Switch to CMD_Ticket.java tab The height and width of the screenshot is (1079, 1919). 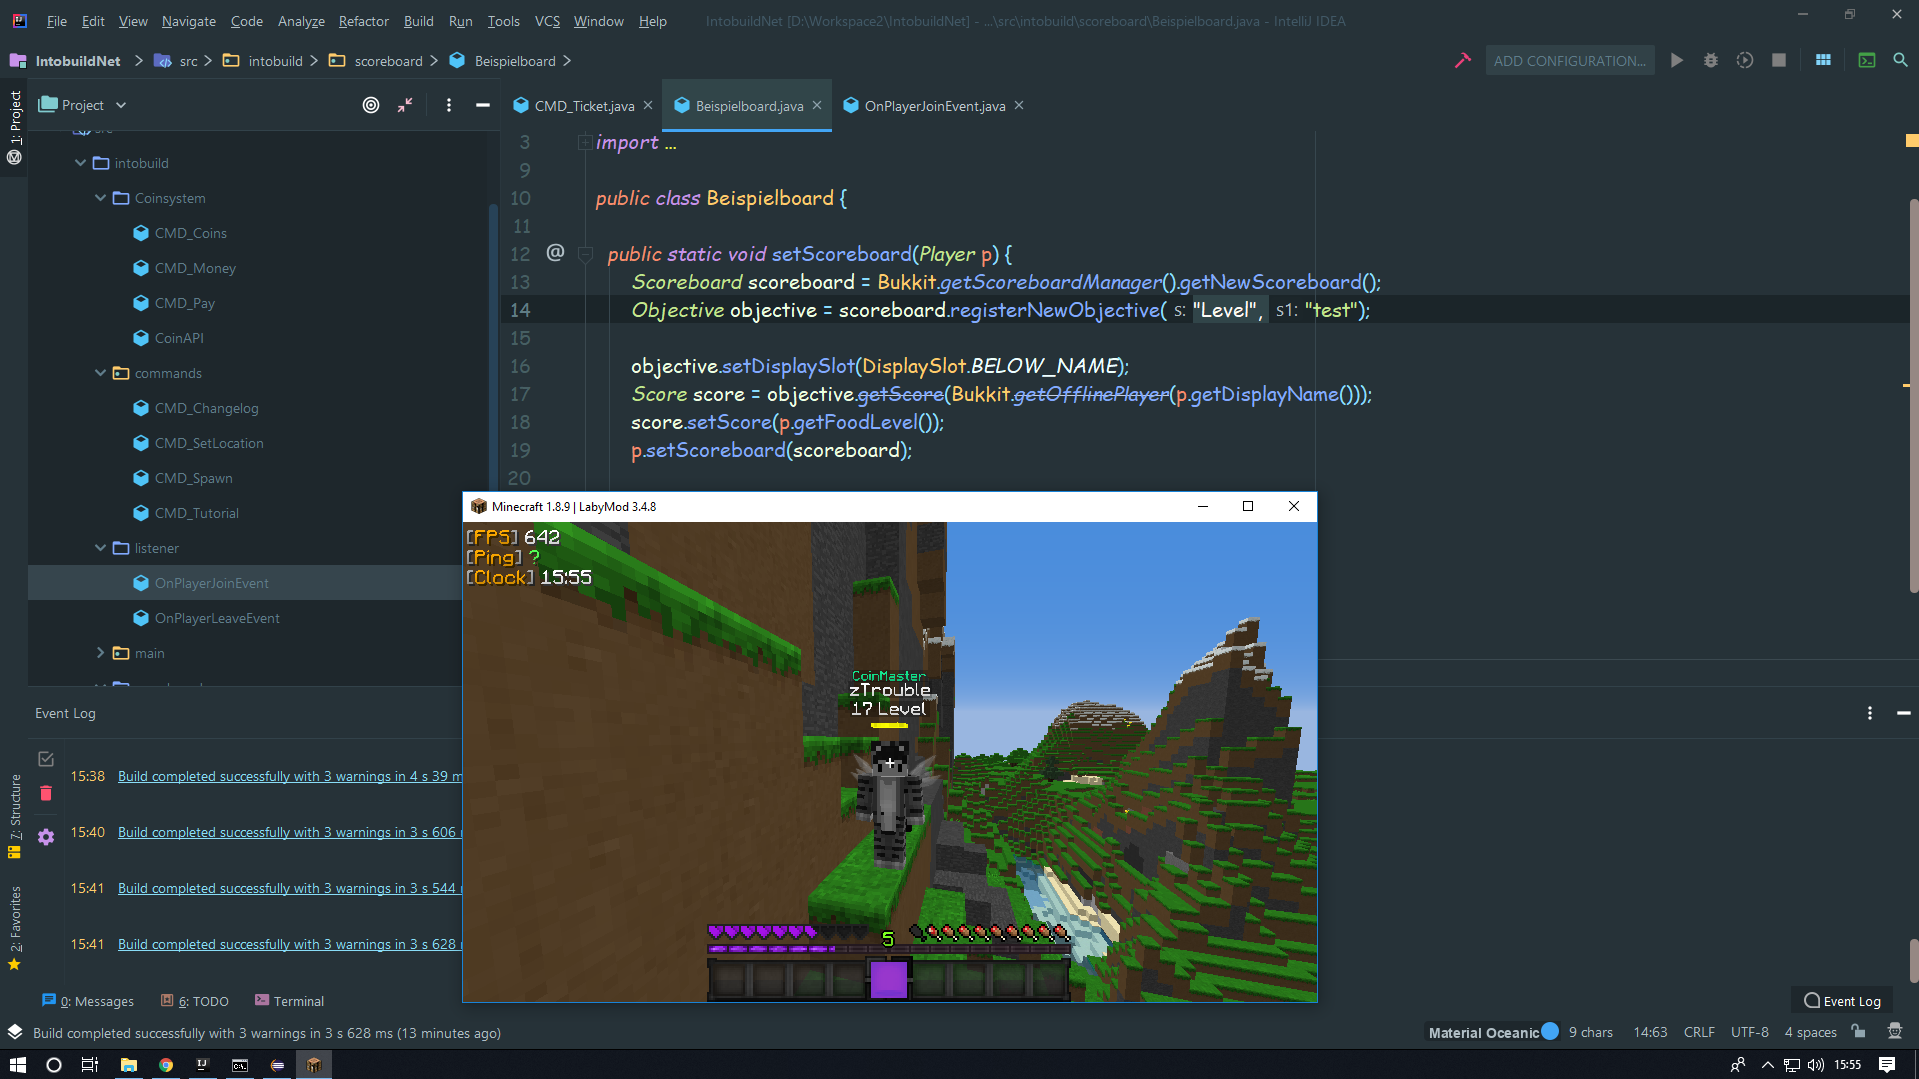(x=584, y=105)
